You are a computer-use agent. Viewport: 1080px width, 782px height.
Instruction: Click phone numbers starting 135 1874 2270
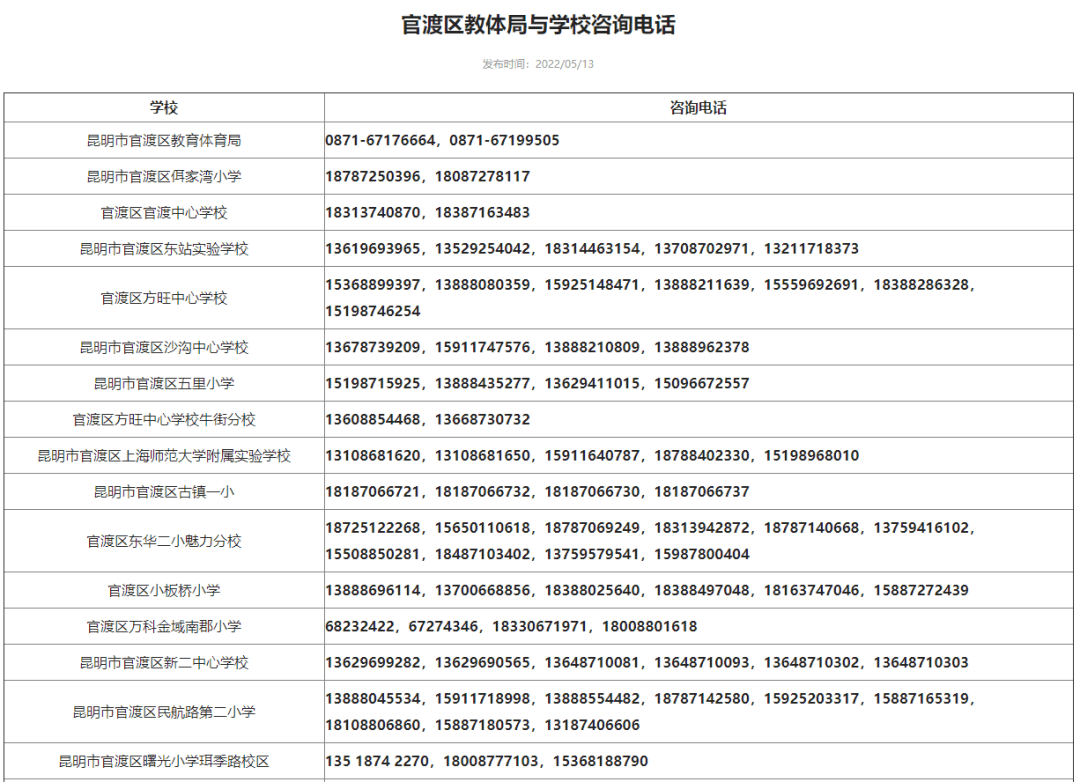click(x=486, y=761)
